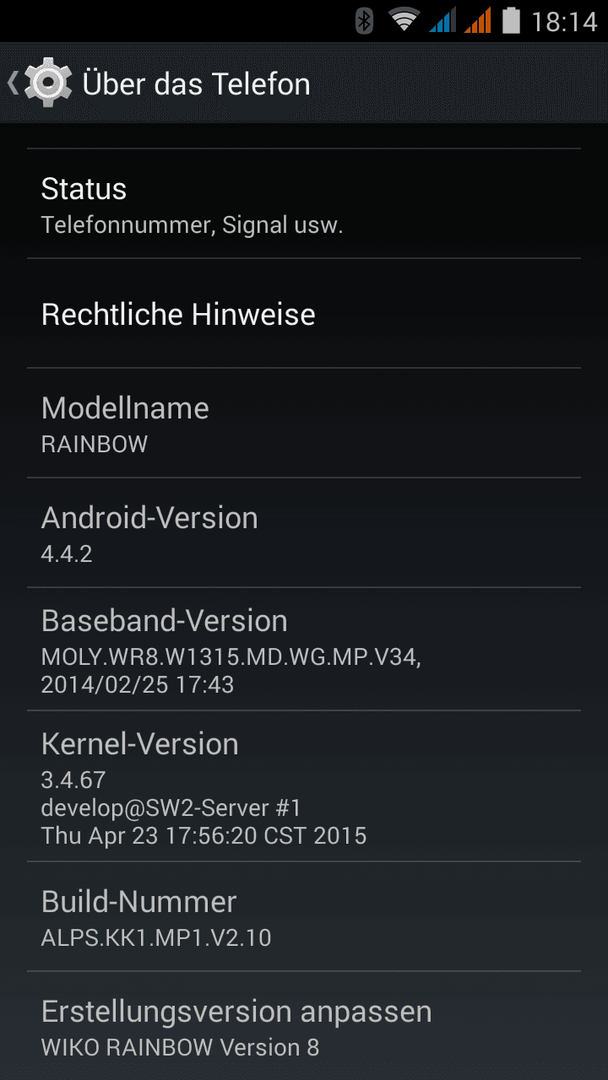Tap the battery icon in status bar
This screenshot has width=608, height=1080.
pos(511,21)
